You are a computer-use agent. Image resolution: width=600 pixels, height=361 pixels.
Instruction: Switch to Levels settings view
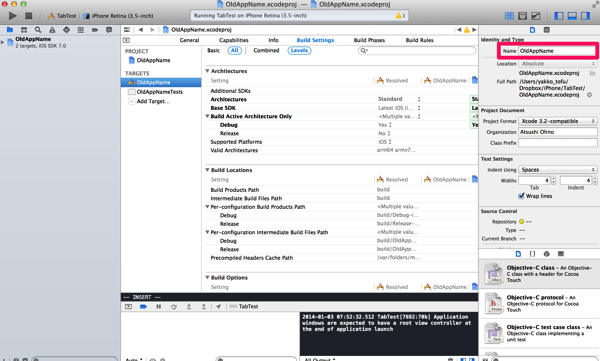(299, 51)
